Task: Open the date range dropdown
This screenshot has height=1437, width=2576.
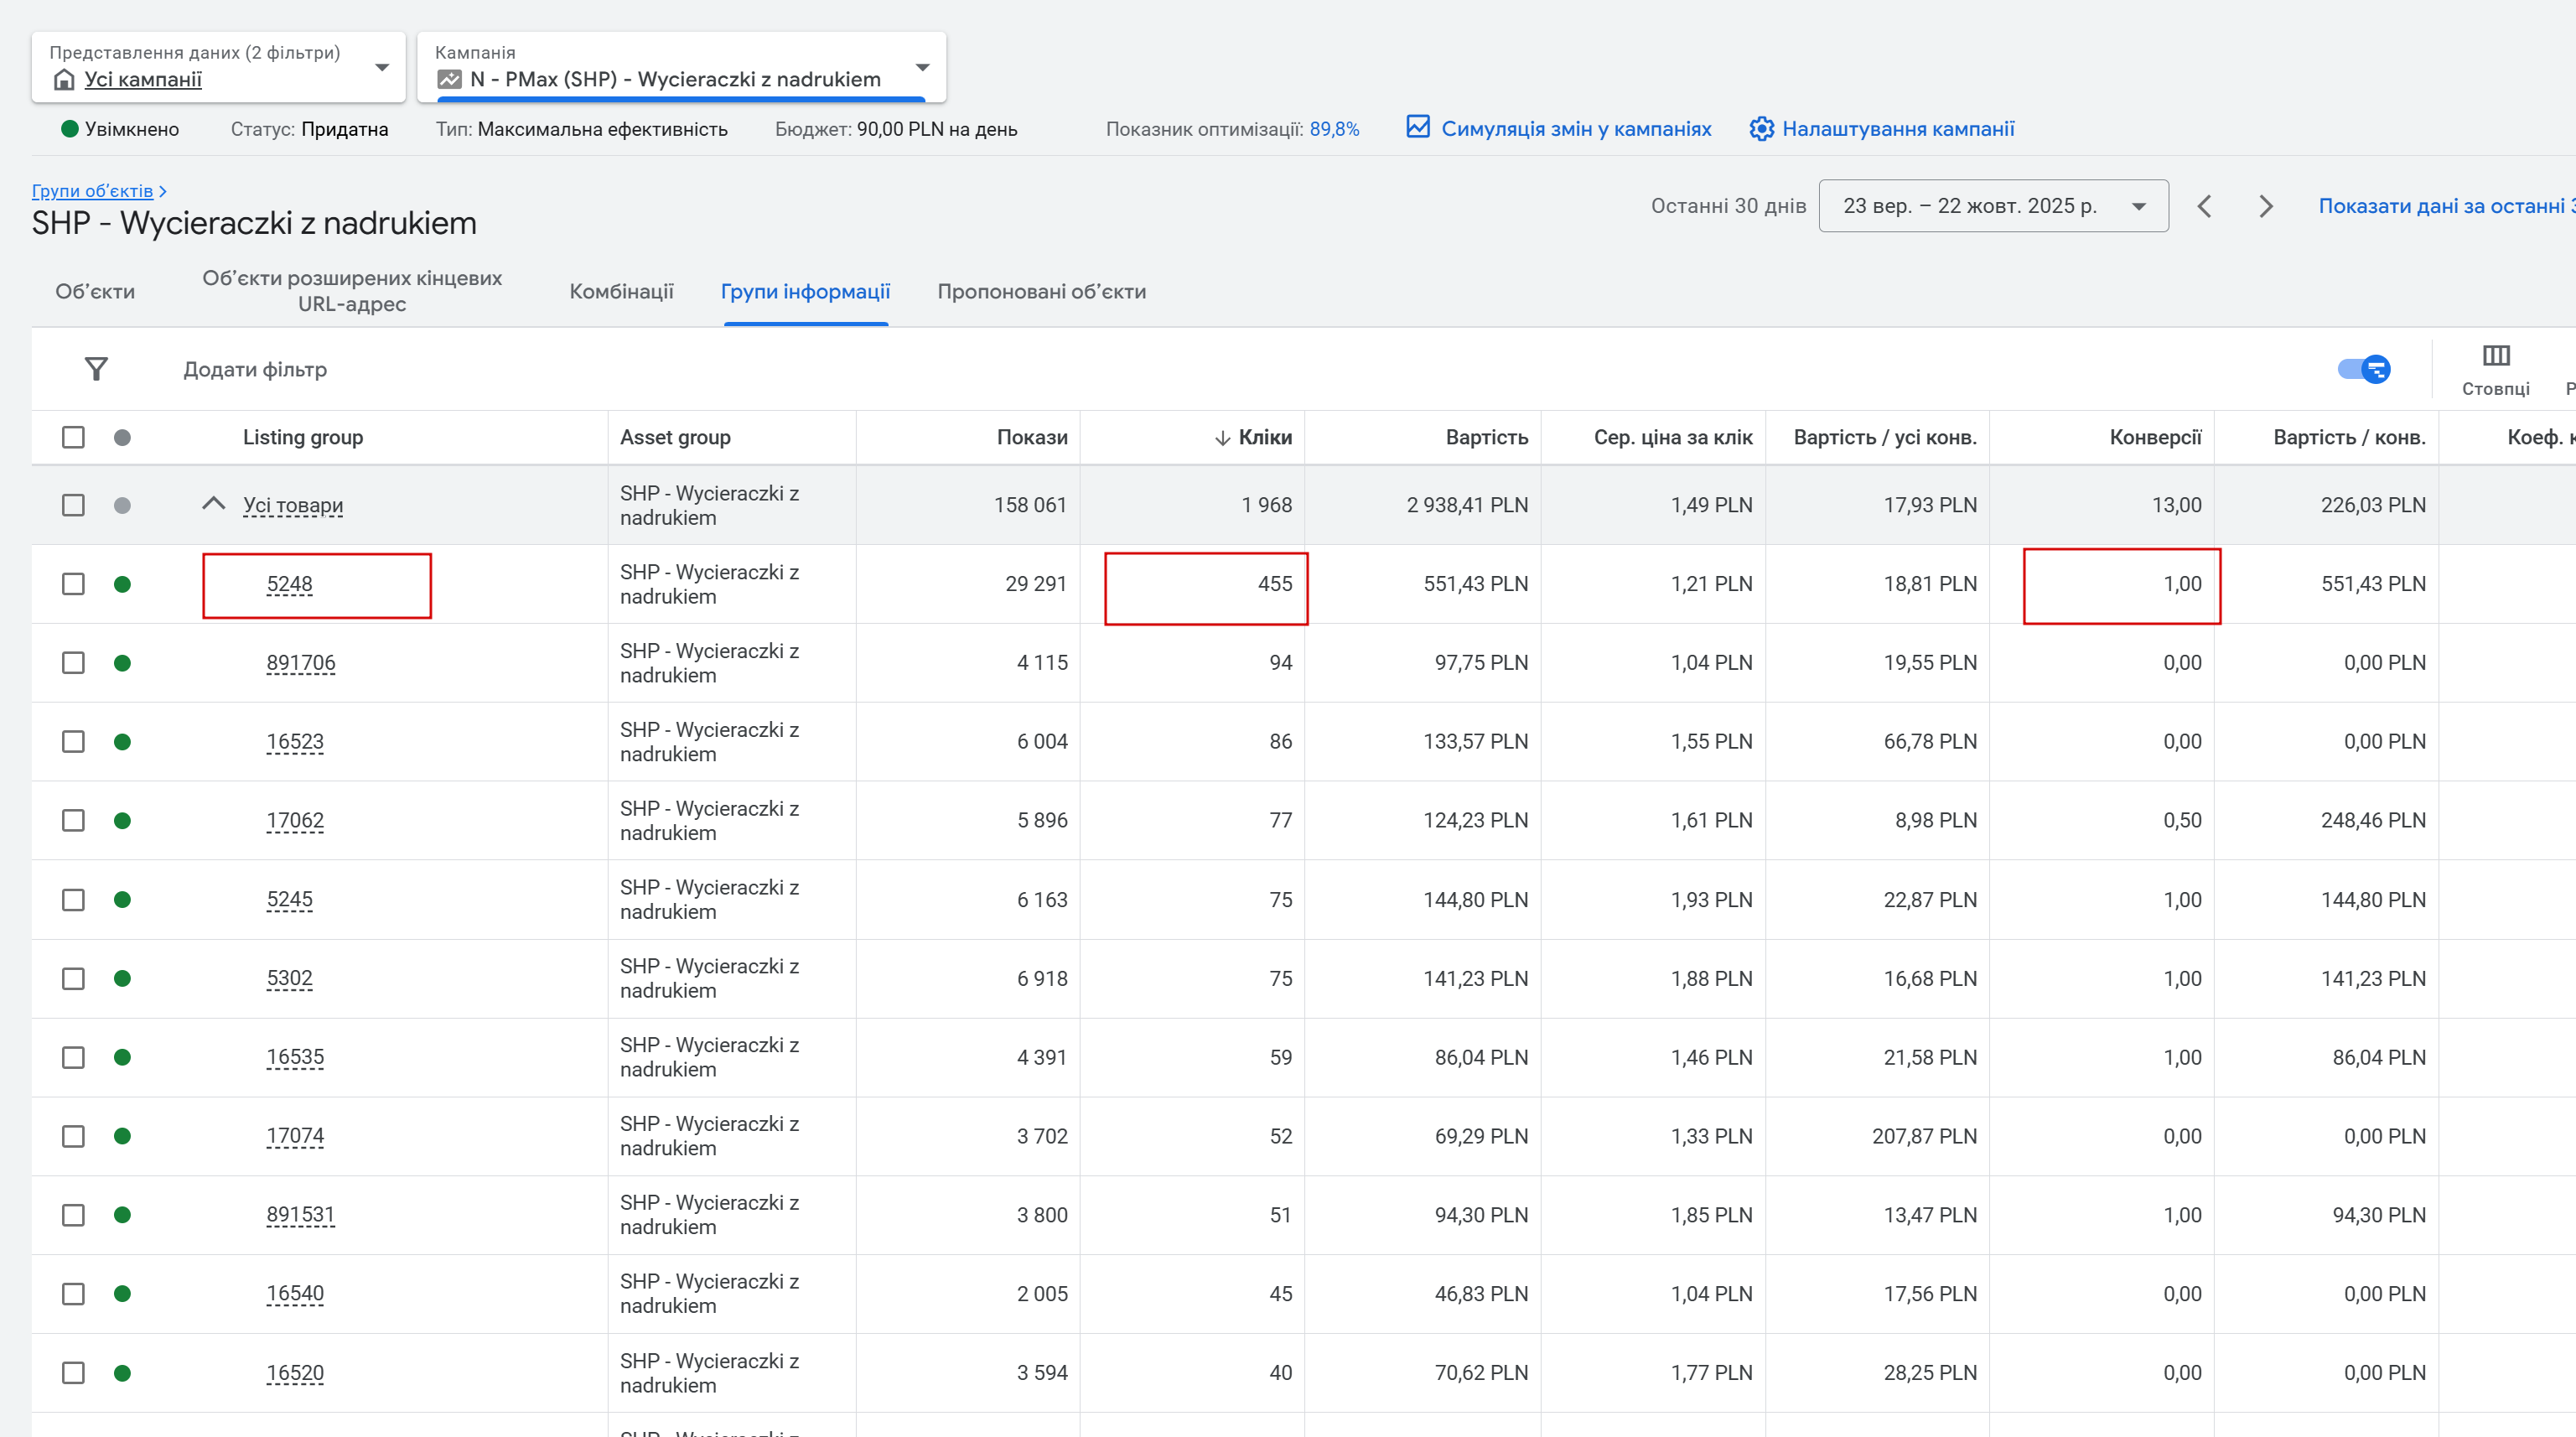Action: click(1992, 206)
